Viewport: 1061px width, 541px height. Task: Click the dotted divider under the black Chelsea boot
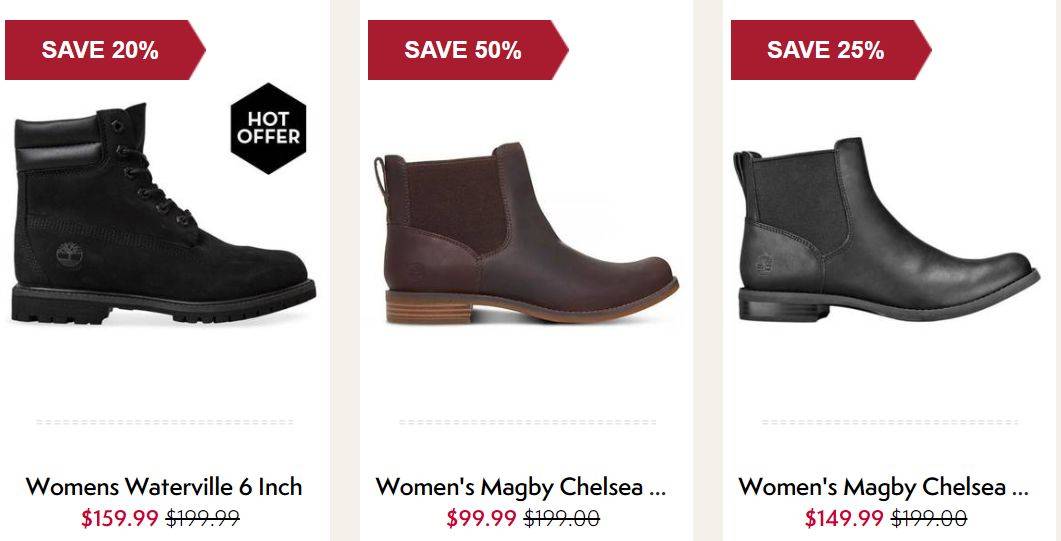pyautogui.click(x=889, y=422)
